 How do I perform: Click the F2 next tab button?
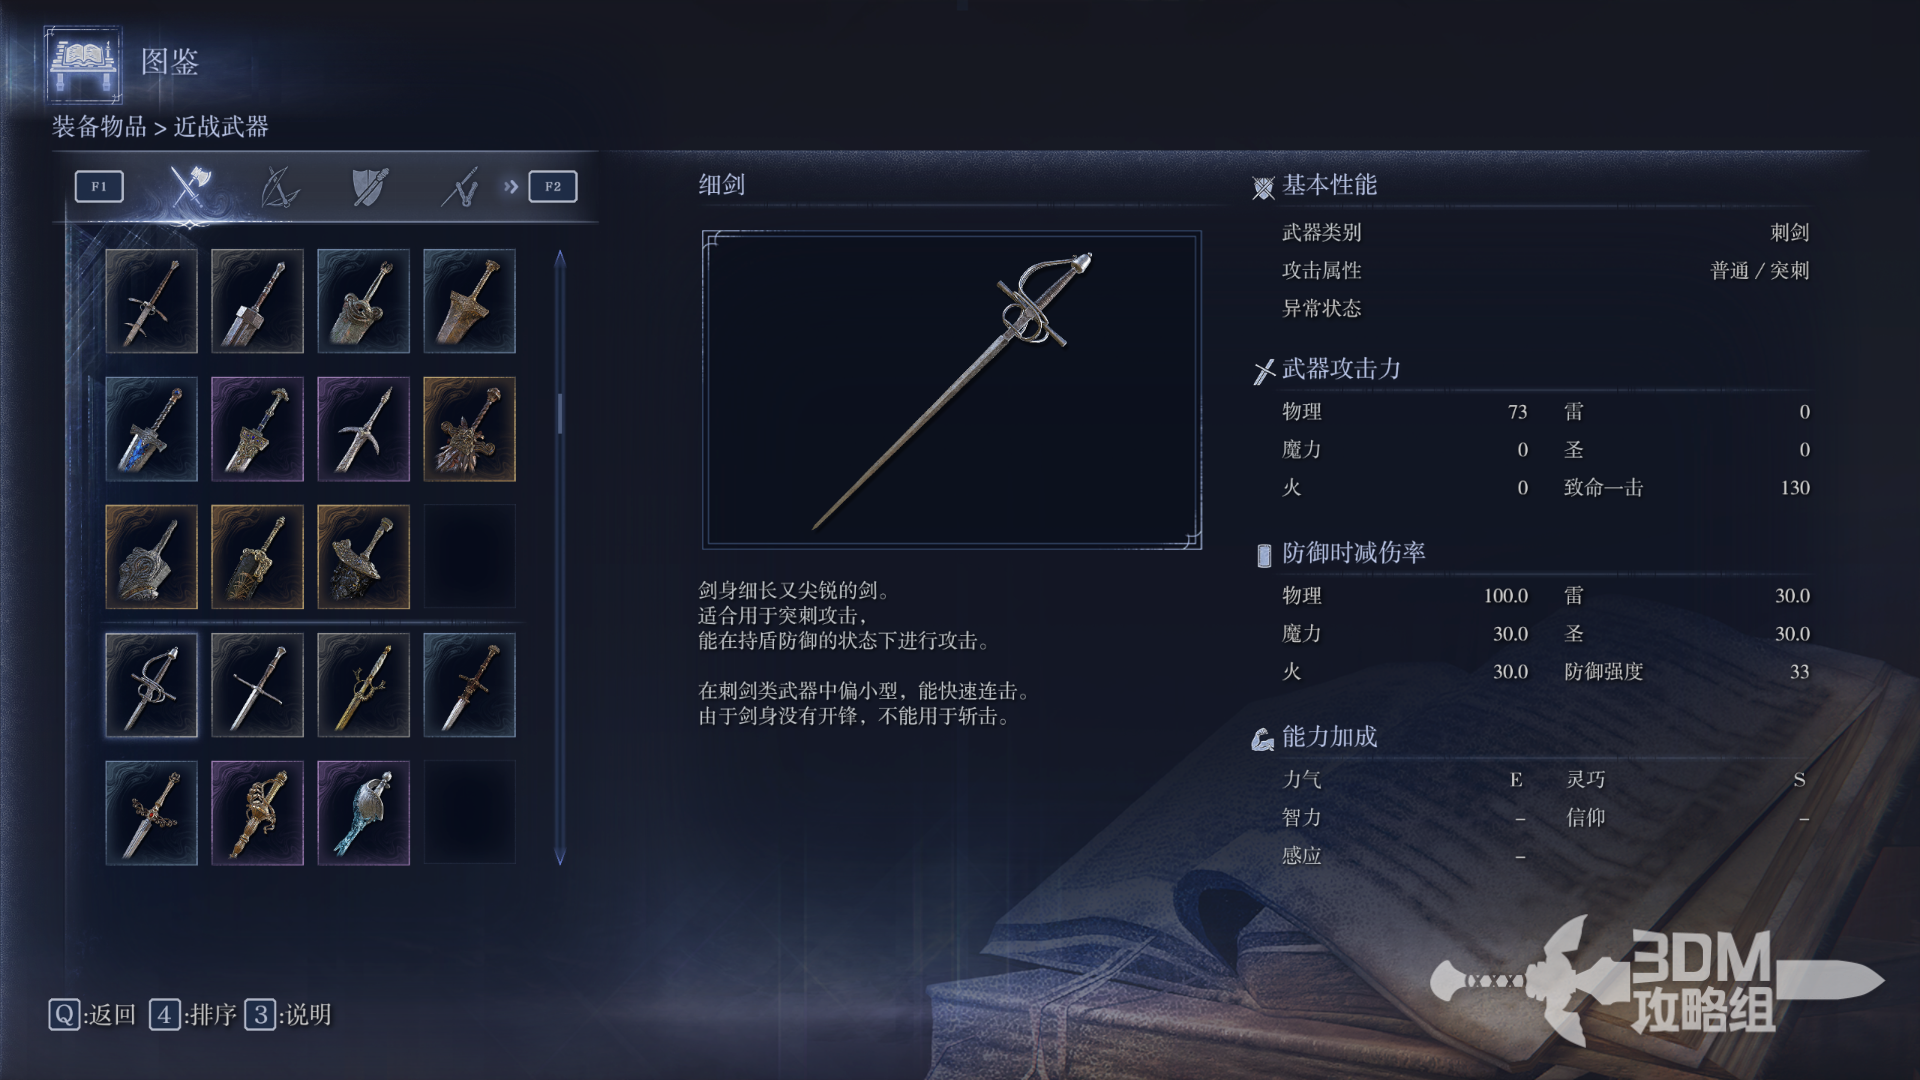pos(553,186)
